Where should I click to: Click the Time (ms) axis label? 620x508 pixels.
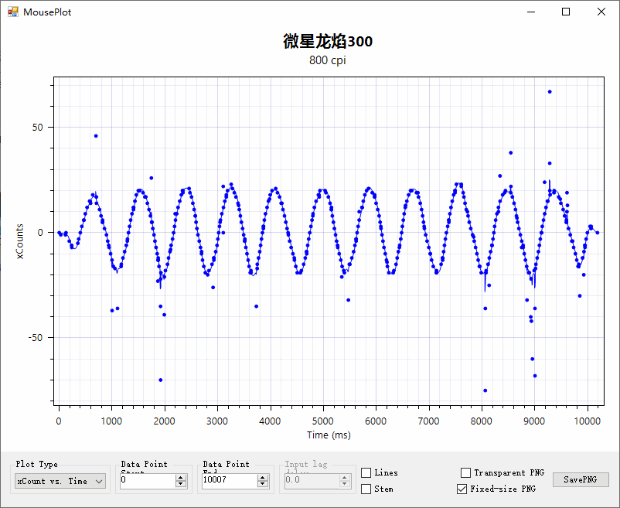(329, 435)
